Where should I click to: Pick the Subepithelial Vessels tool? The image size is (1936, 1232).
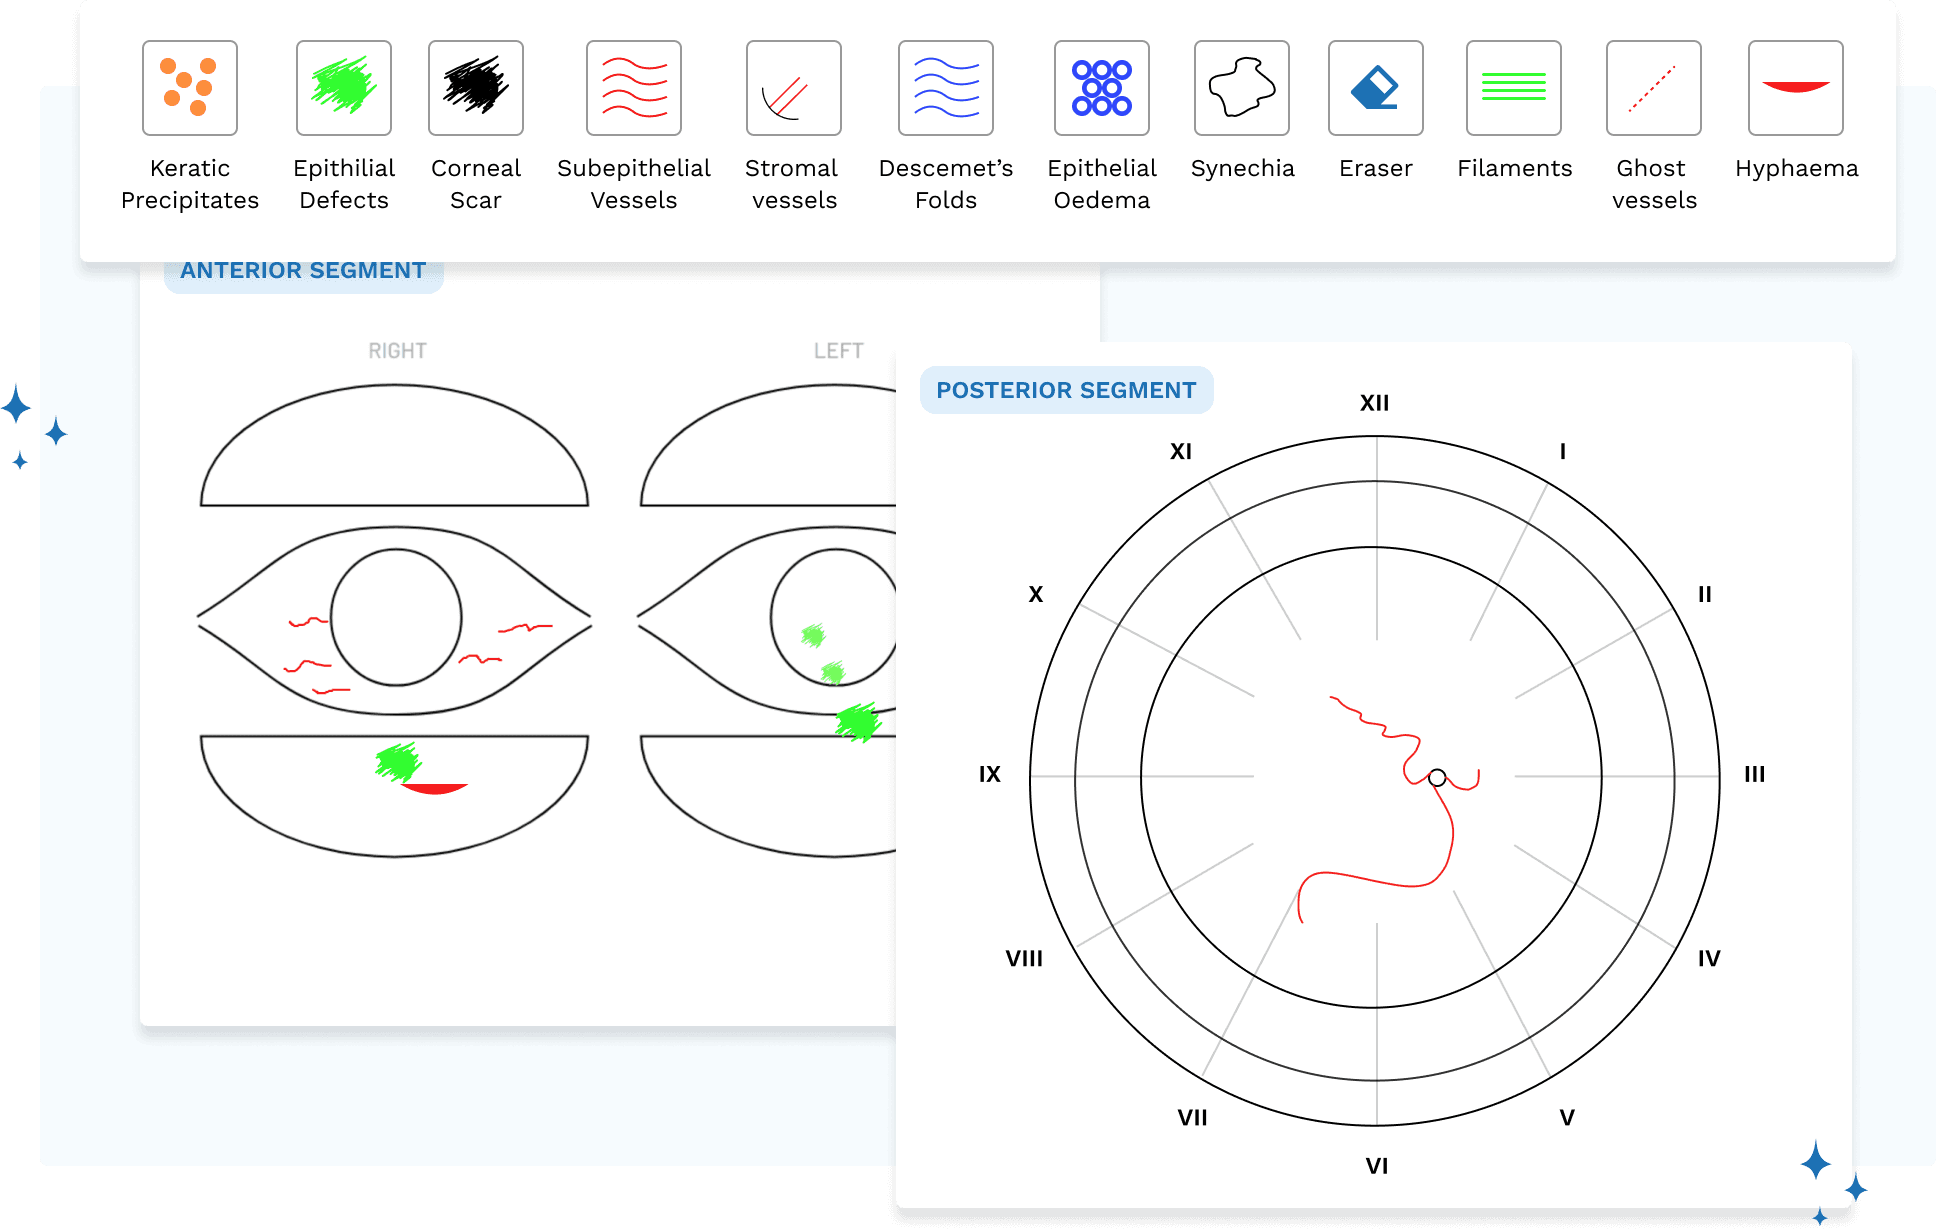(633, 87)
